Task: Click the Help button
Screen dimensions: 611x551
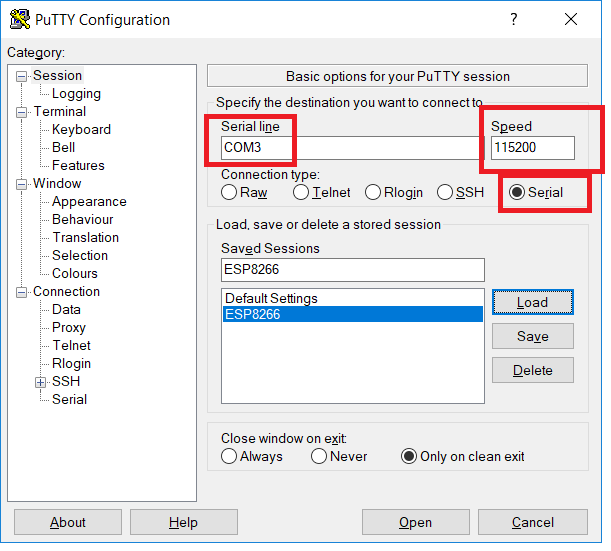Action: (184, 522)
